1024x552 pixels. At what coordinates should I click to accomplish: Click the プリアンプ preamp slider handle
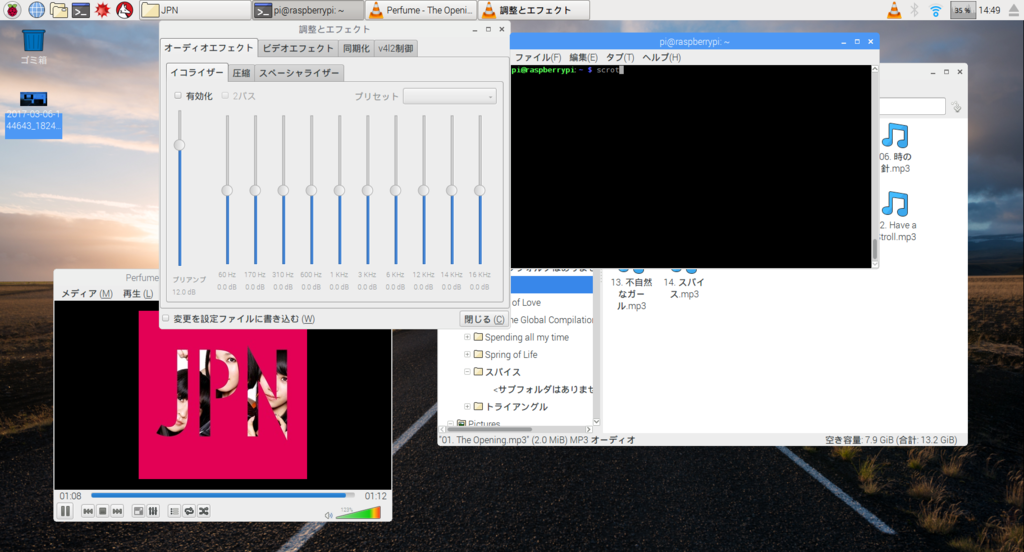(179, 144)
